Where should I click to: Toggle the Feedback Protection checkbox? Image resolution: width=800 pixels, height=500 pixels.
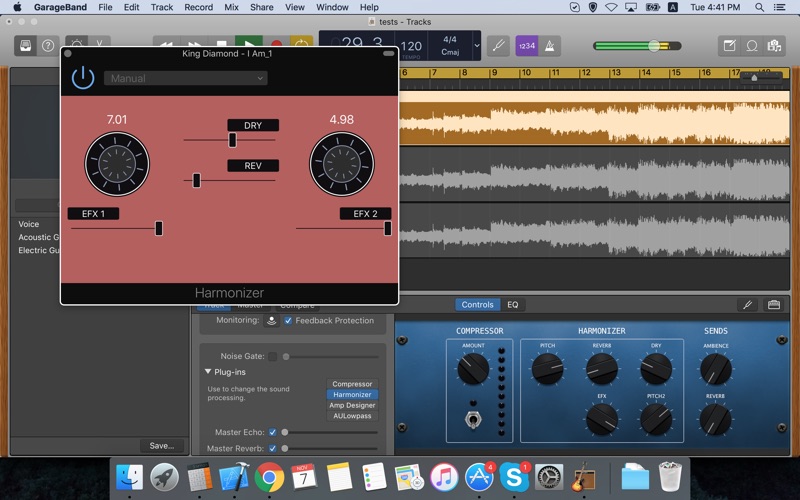click(x=288, y=320)
